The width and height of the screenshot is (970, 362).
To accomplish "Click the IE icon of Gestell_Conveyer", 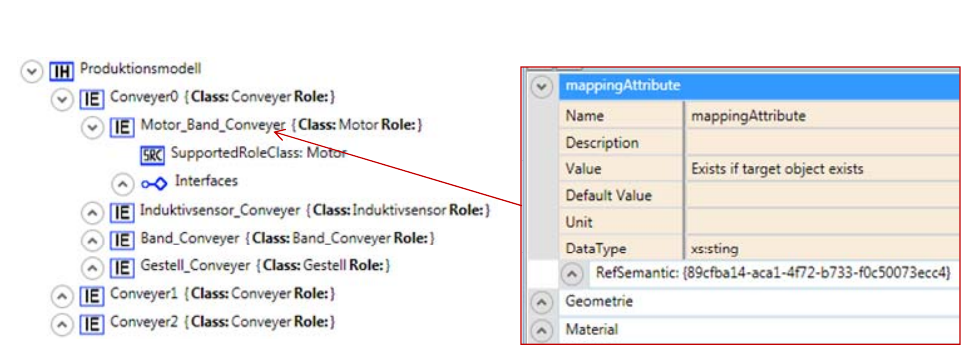I will click(122, 267).
